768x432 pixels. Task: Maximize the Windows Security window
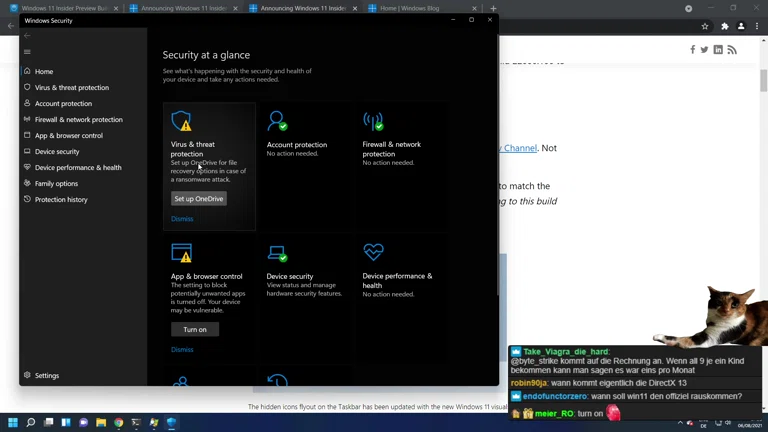coord(471,20)
